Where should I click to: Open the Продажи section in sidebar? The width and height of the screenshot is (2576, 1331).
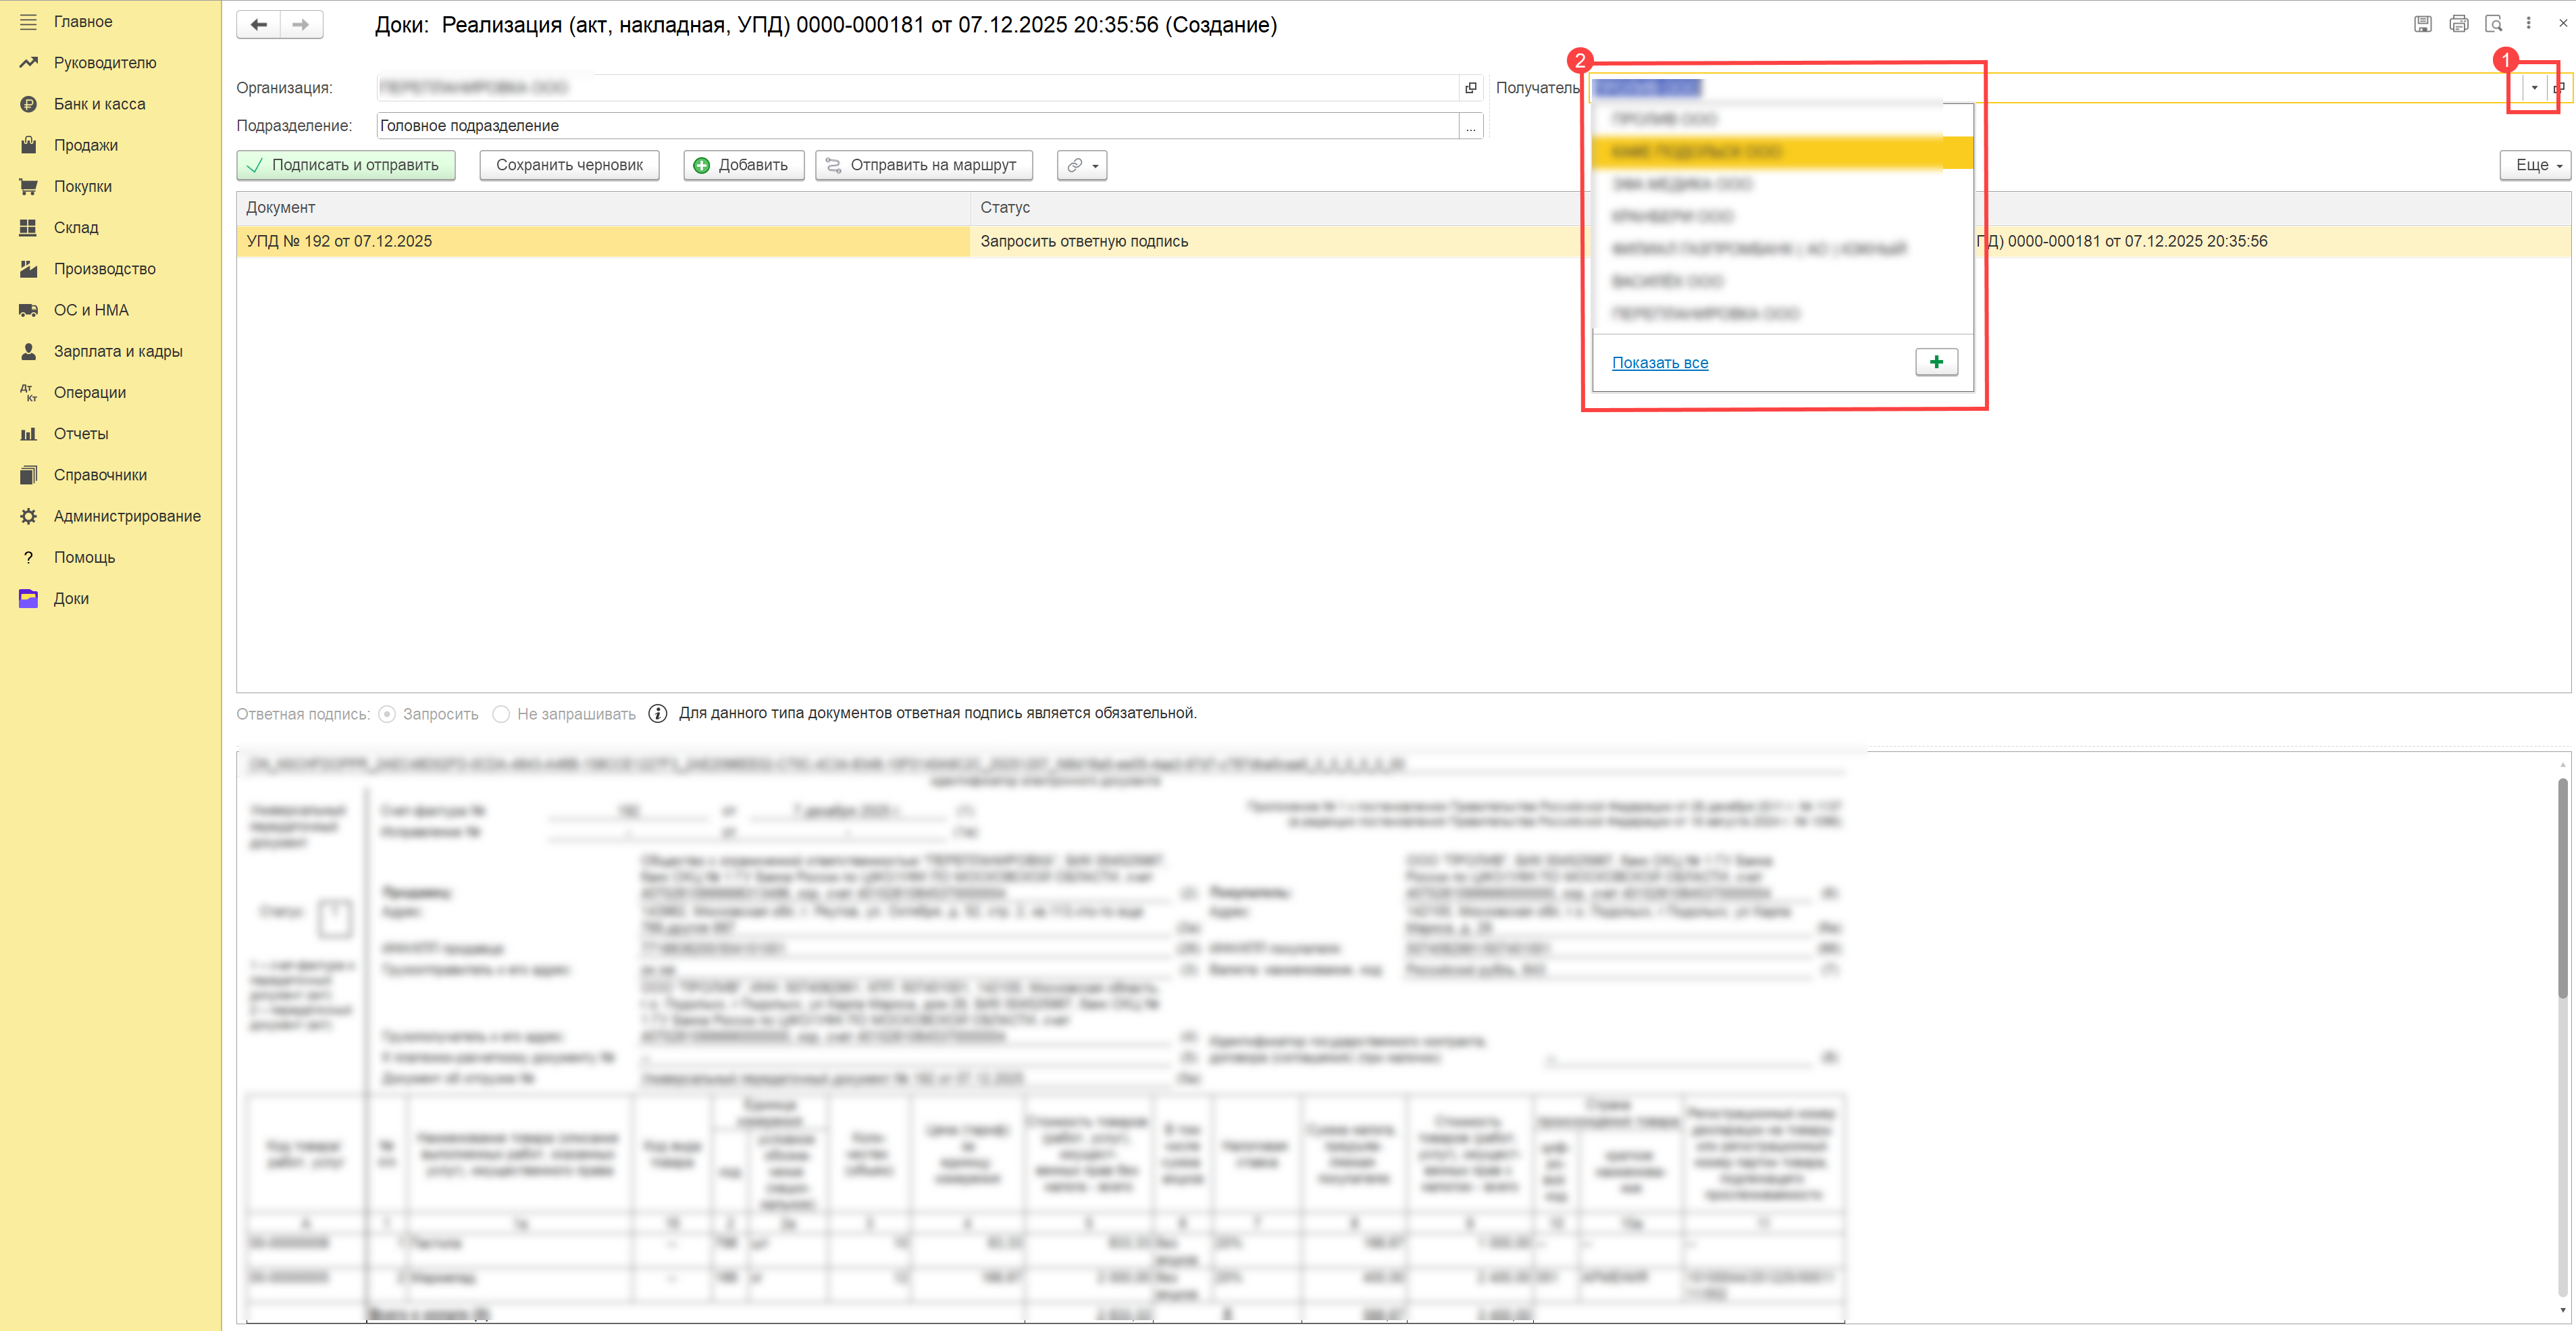pyautogui.click(x=86, y=145)
